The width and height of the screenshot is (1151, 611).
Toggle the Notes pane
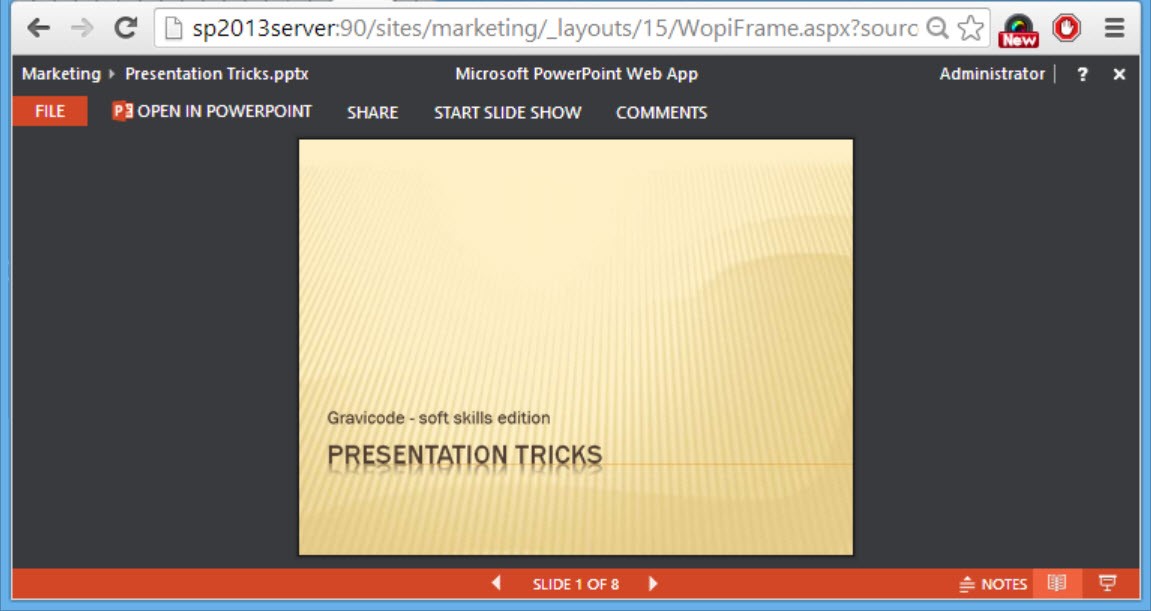tap(993, 584)
